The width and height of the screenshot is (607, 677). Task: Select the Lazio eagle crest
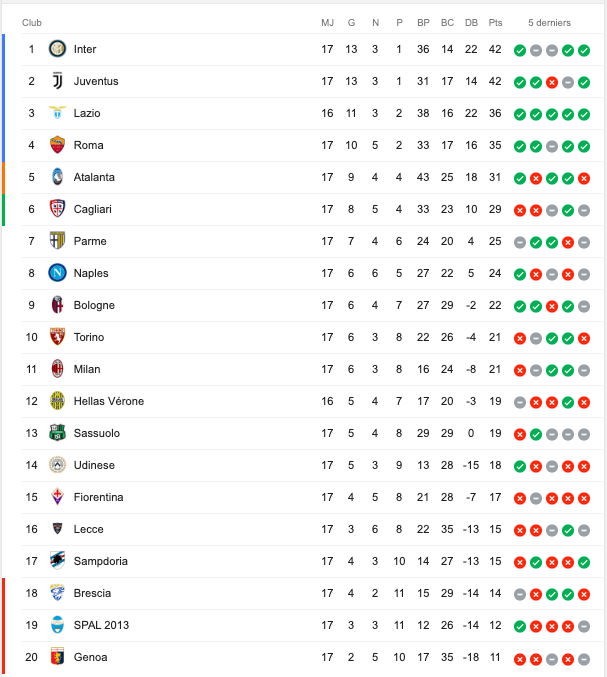(57, 113)
